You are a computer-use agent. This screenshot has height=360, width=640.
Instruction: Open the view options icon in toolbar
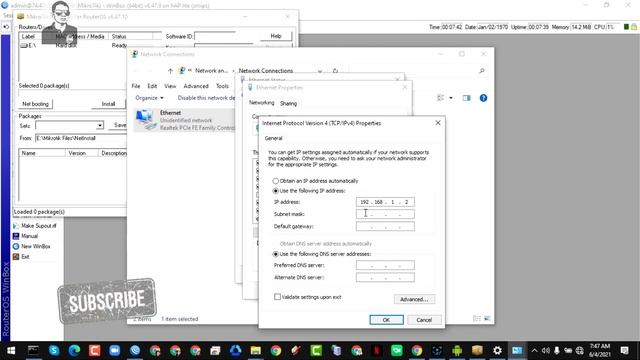tap(441, 98)
